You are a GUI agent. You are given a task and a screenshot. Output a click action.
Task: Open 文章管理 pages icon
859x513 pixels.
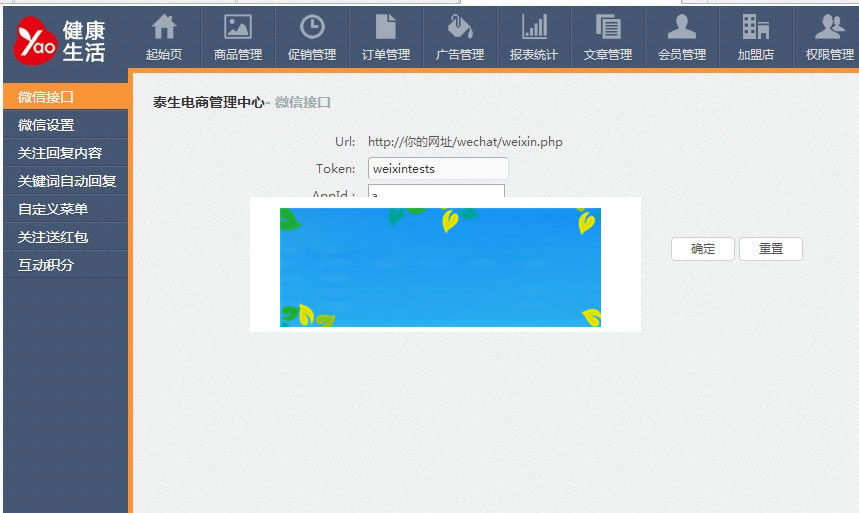coord(608,27)
